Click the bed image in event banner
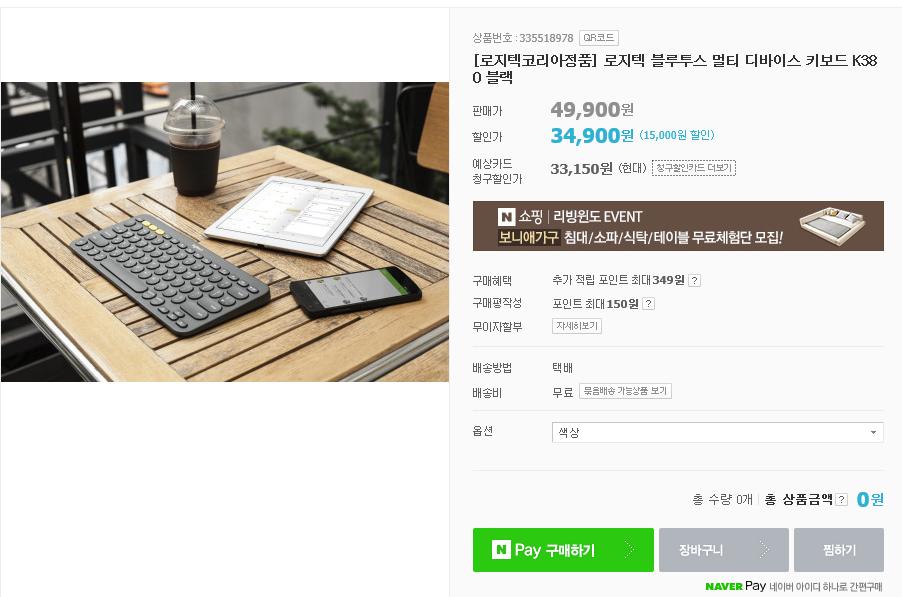The width and height of the screenshot is (902, 597). [832, 225]
